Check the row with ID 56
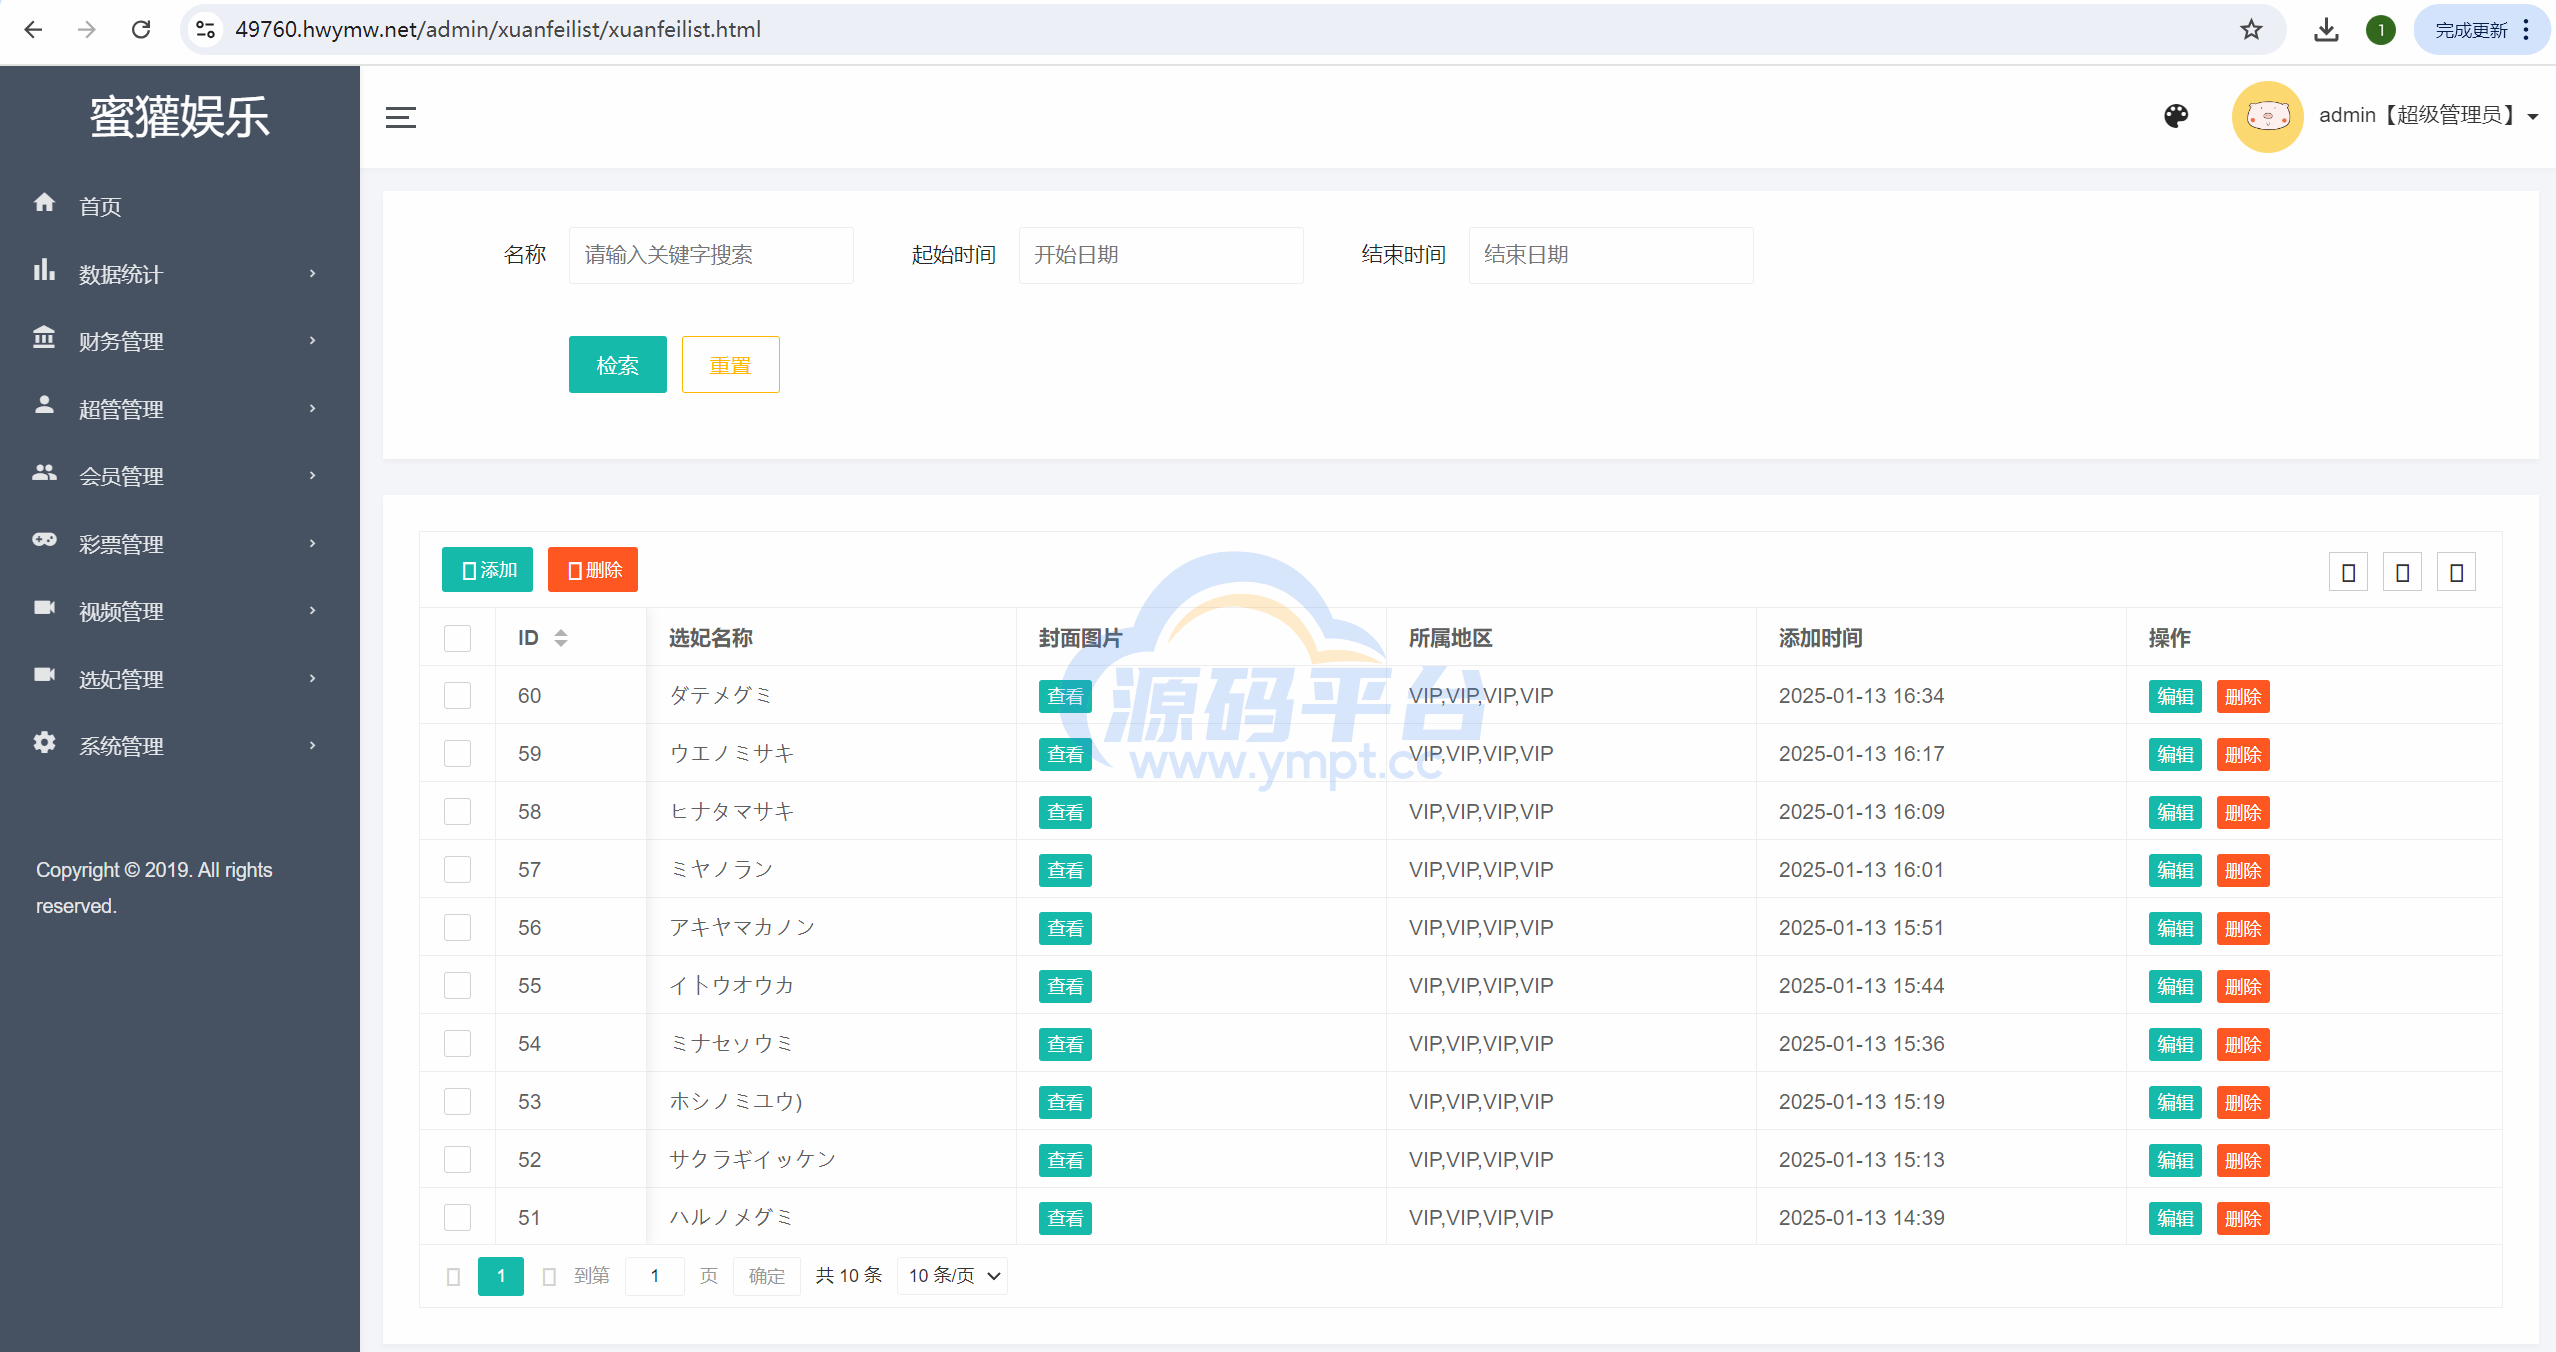2556x1352 pixels. [x=457, y=928]
